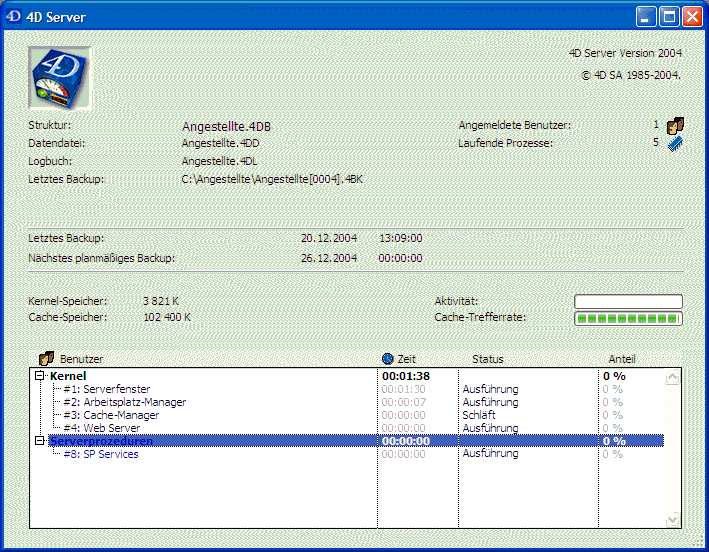Select the #1: Serverfenster process
709x552 pixels.
coord(104,389)
